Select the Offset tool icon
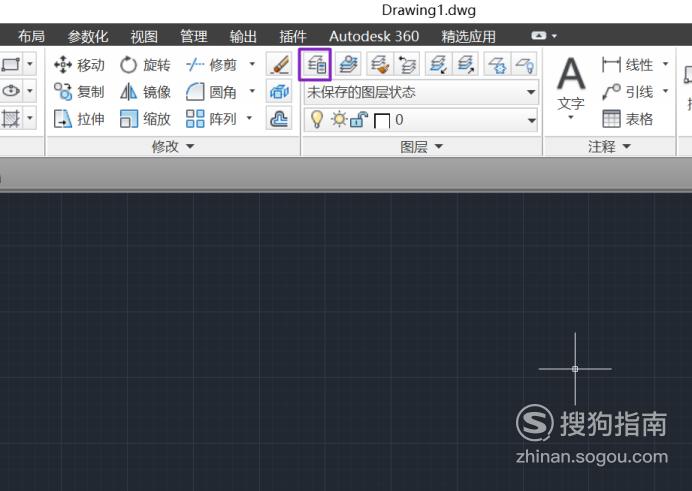692x491 pixels. pyautogui.click(x=279, y=119)
